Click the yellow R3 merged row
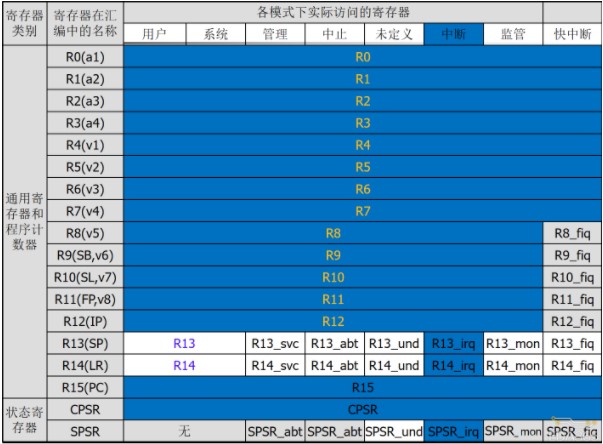 click(362, 123)
